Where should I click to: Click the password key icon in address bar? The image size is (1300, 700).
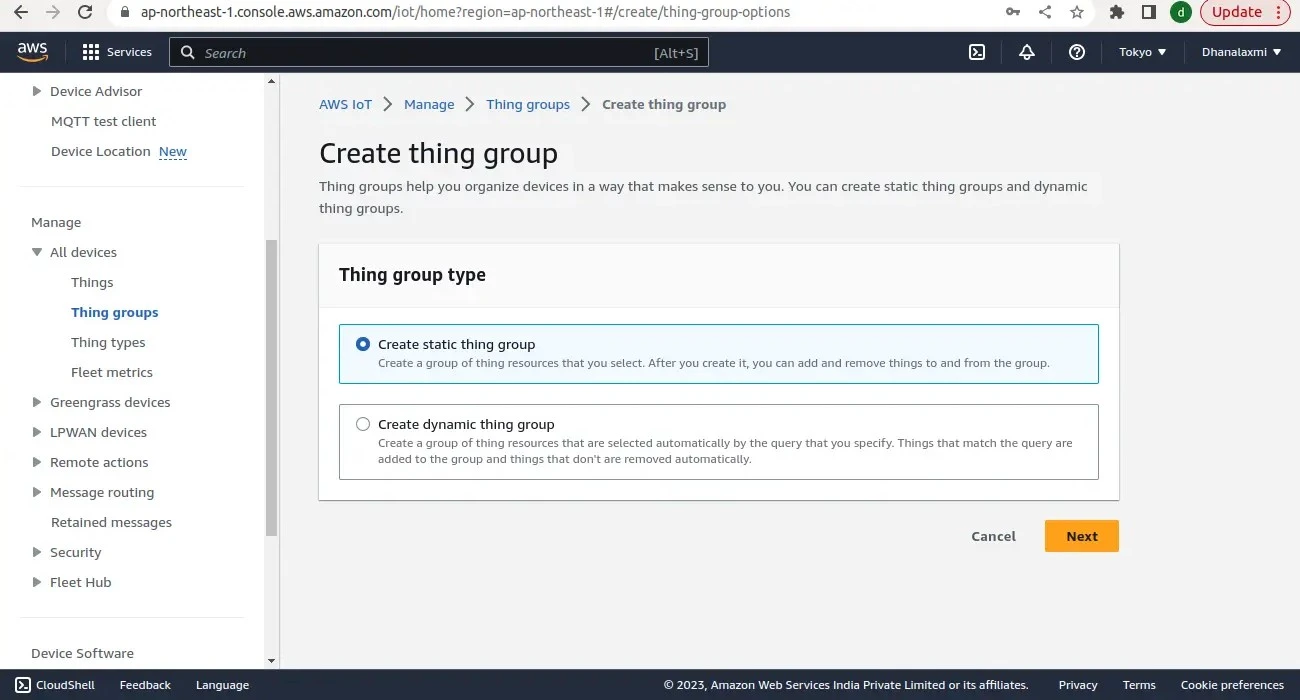(x=1013, y=12)
